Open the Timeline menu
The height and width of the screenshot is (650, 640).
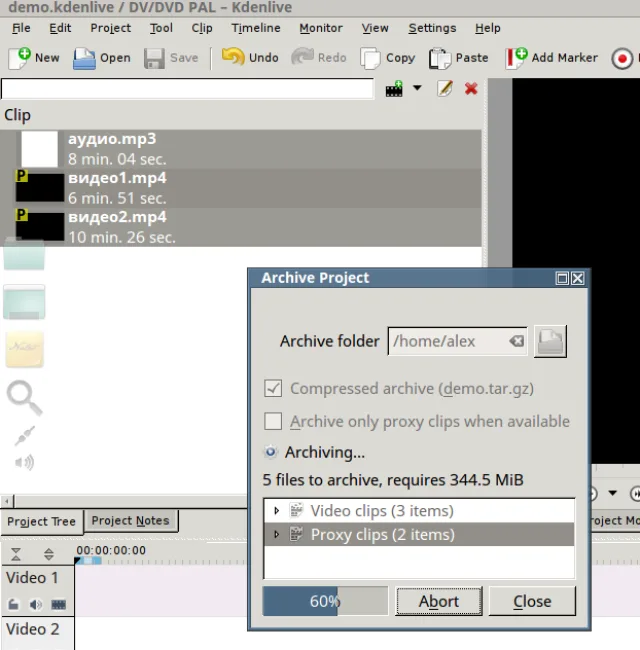point(256,28)
